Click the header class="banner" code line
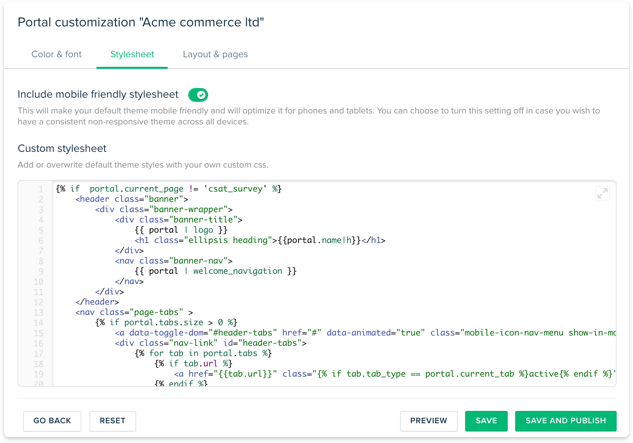Viewport: 633px width, 443px height. pyautogui.click(x=132, y=199)
